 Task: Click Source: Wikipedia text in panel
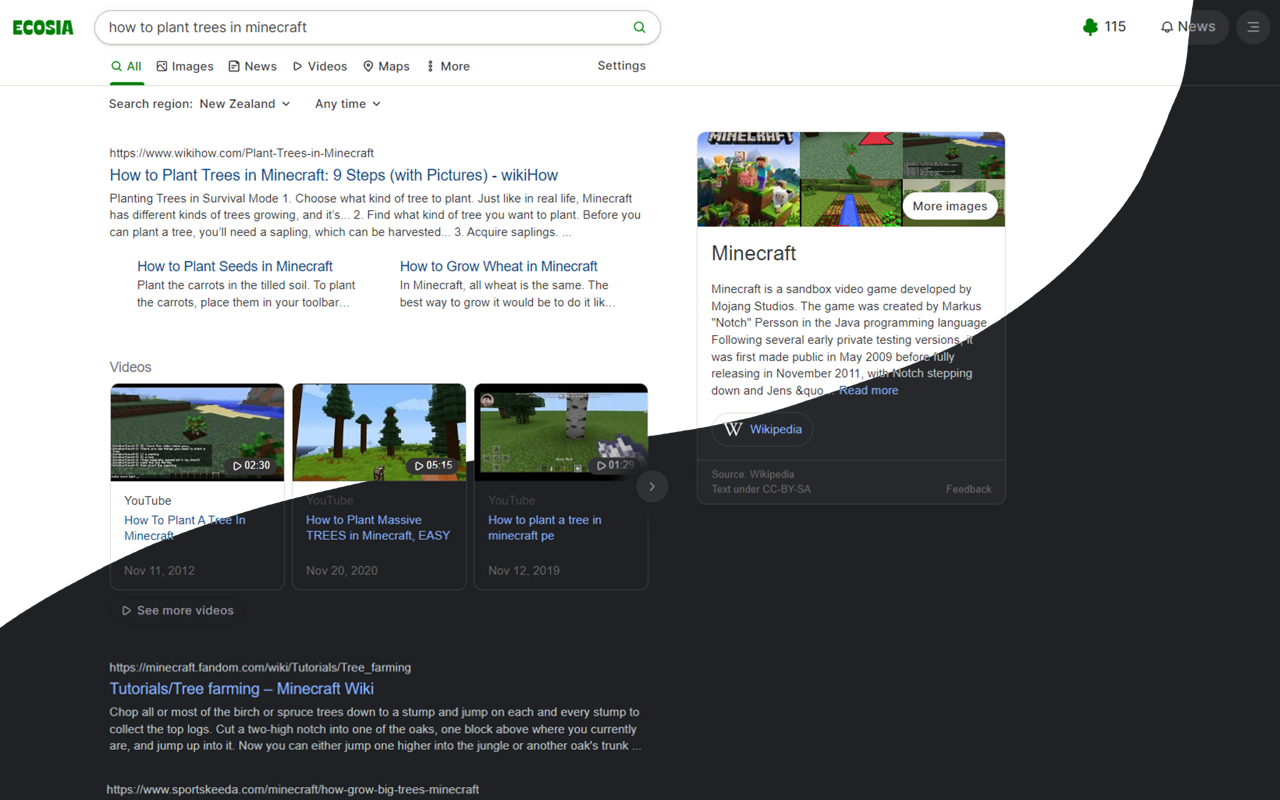click(753, 474)
